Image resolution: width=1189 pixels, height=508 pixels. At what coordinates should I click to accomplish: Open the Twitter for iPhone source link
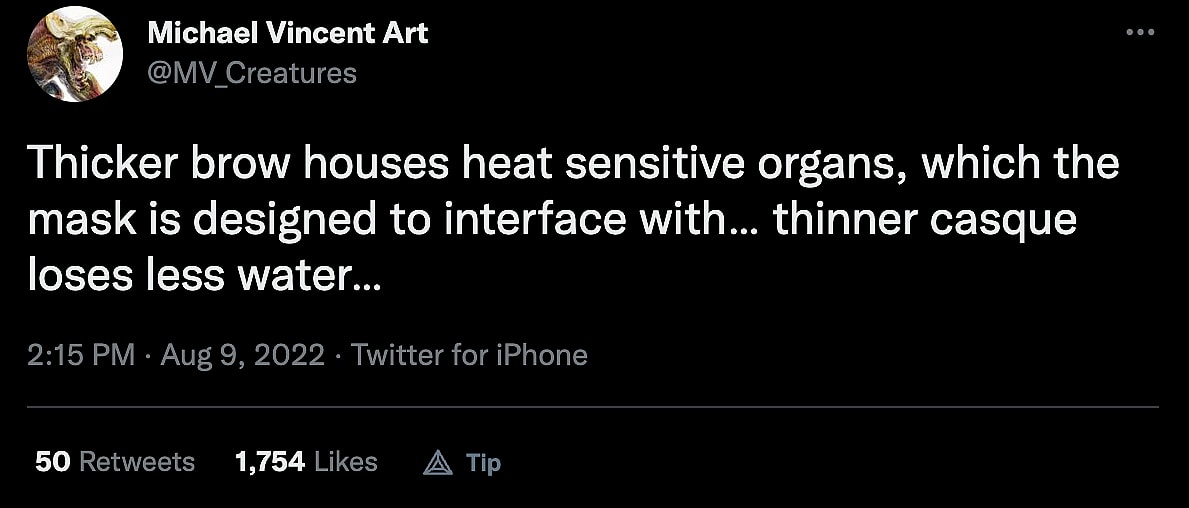(470, 354)
